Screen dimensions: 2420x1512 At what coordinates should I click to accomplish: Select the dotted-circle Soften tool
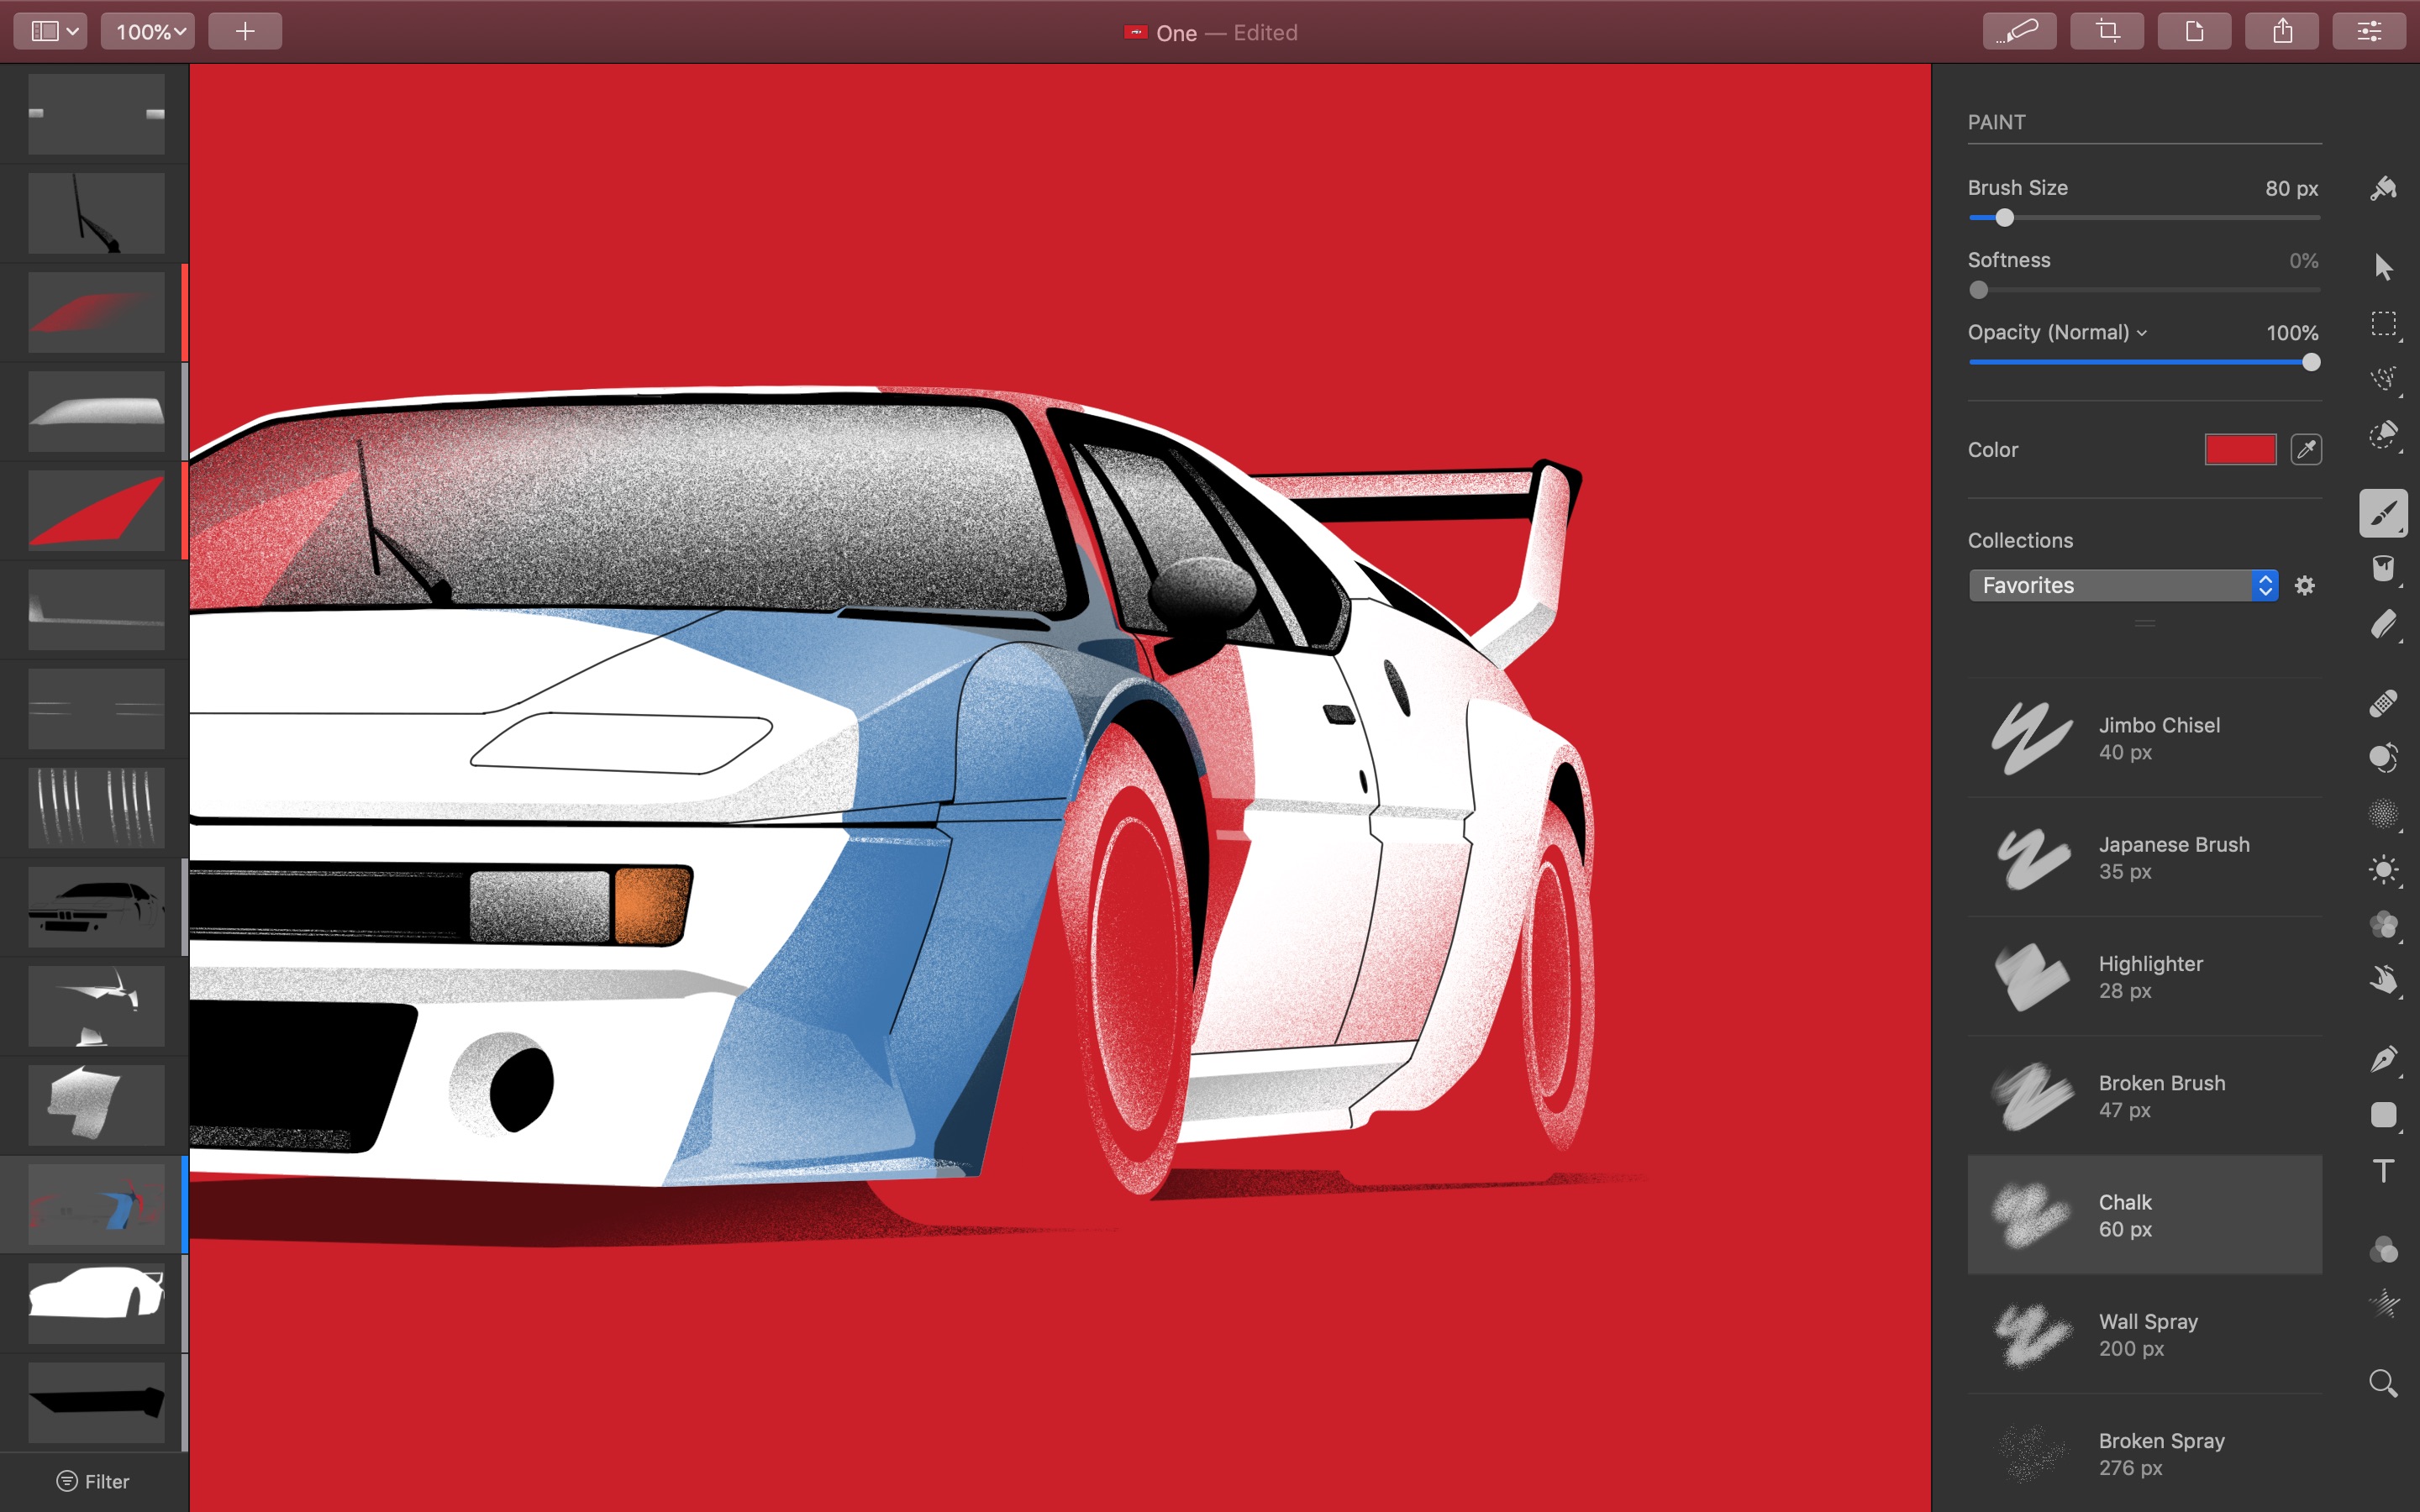[2383, 814]
